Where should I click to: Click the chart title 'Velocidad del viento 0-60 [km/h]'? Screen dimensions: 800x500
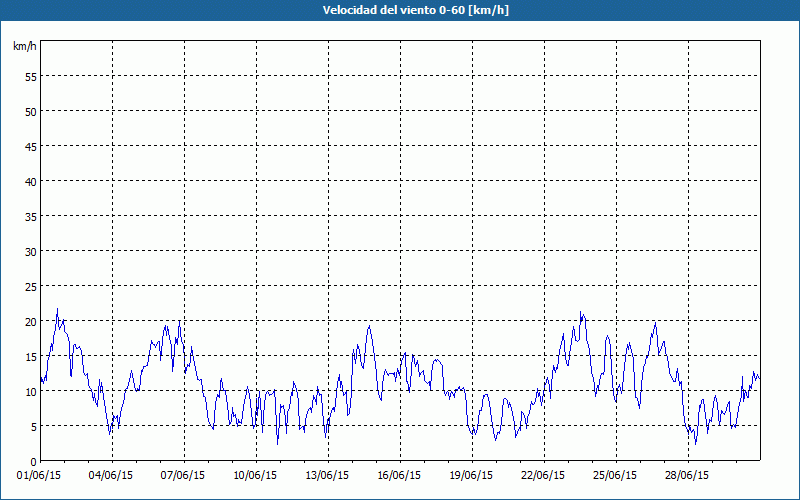click(416, 10)
